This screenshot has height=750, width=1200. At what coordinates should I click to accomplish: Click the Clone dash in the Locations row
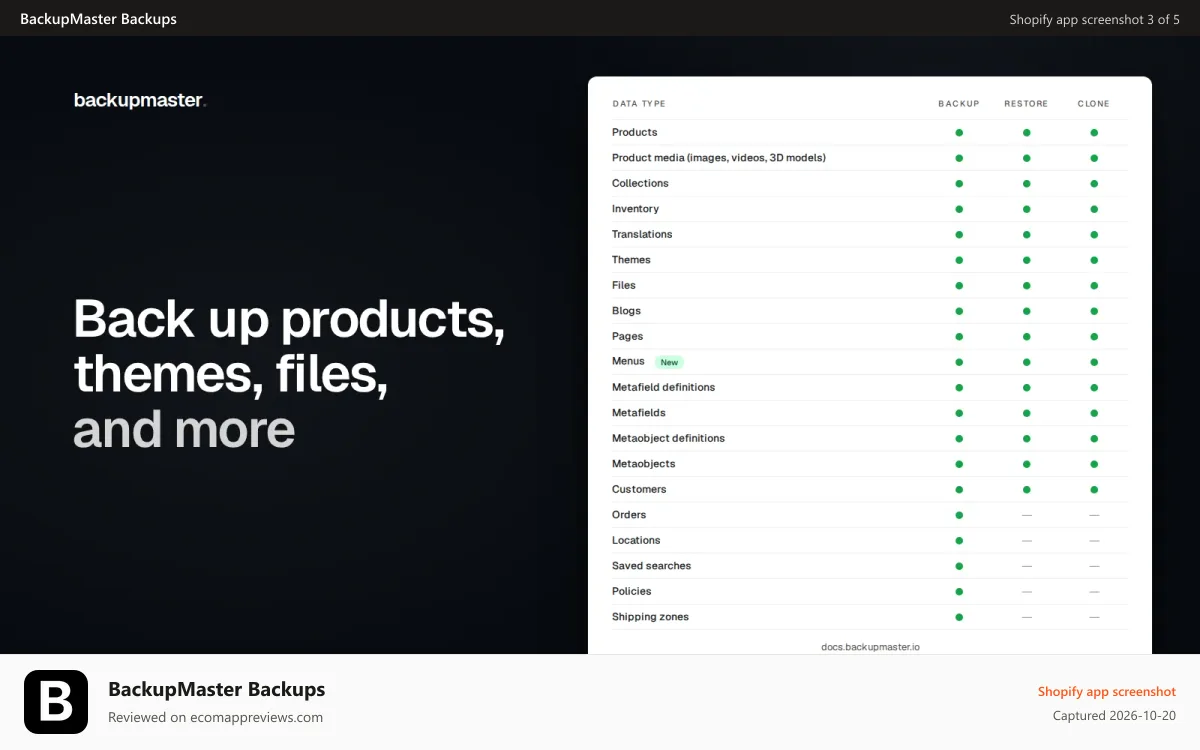[1094, 540]
